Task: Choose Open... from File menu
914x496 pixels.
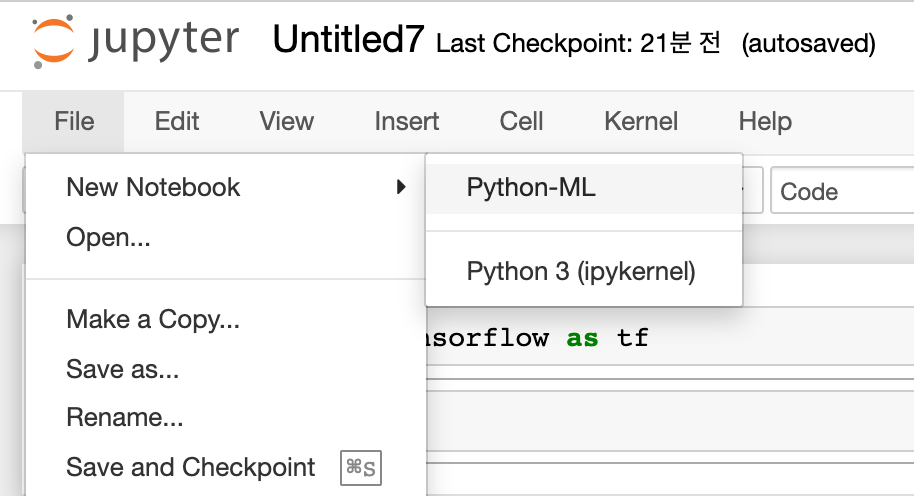Action: (226, 237)
